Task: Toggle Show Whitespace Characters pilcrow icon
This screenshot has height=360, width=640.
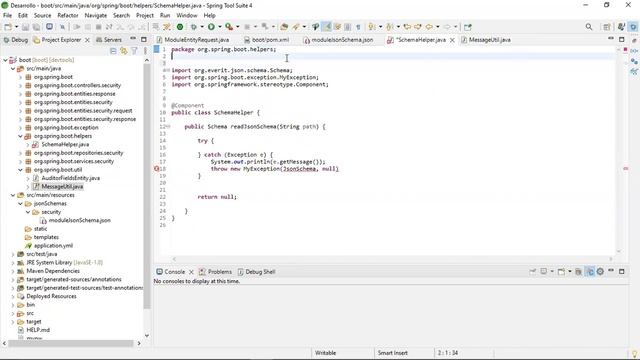Action: (358, 27)
